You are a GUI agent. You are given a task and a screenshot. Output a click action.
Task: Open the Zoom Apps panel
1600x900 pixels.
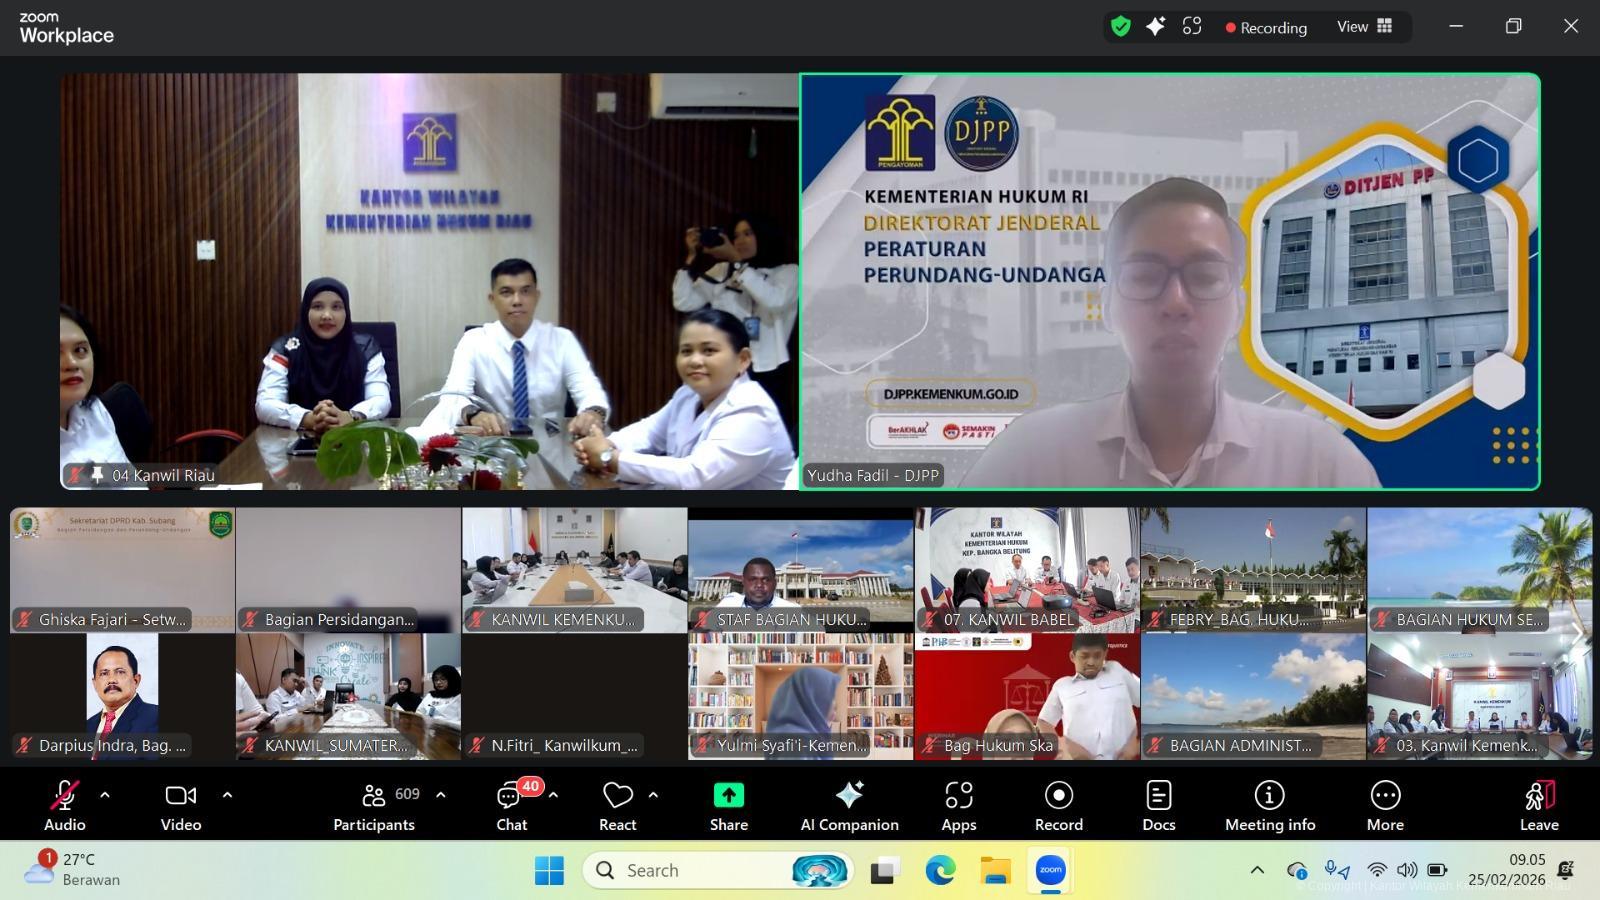tap(958, 804)
